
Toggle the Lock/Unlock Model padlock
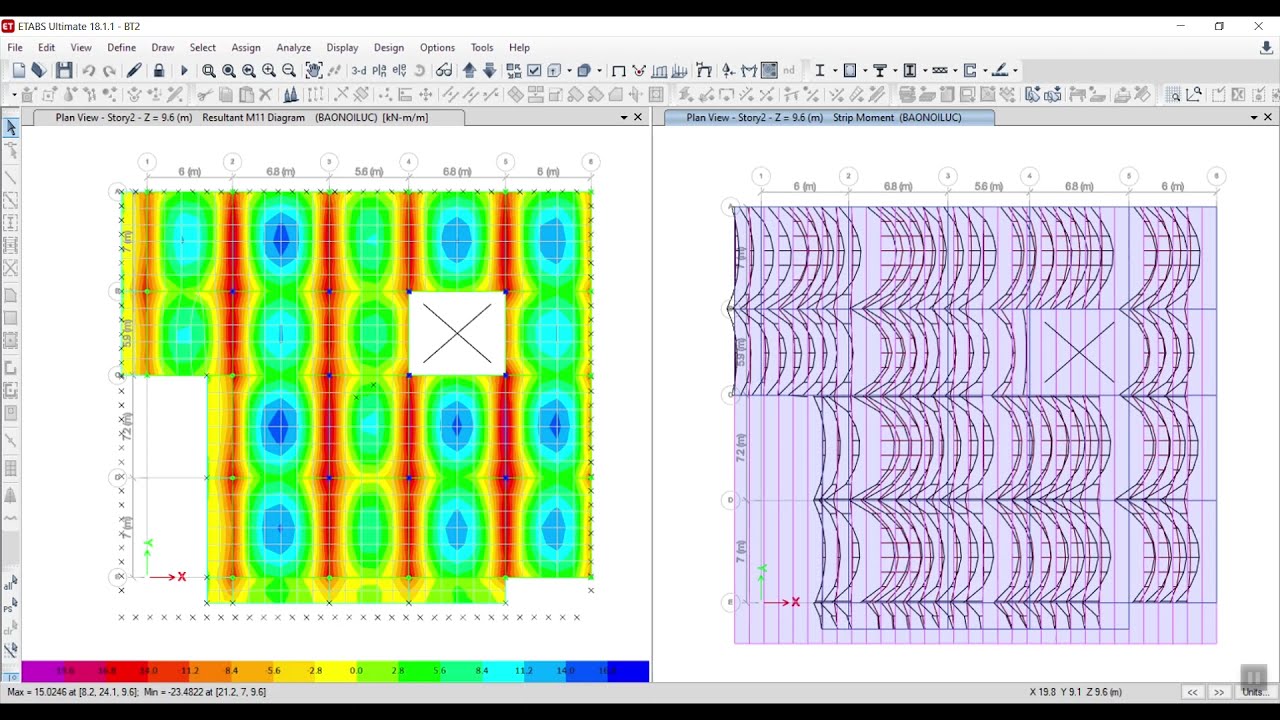[x=158, y=70]
